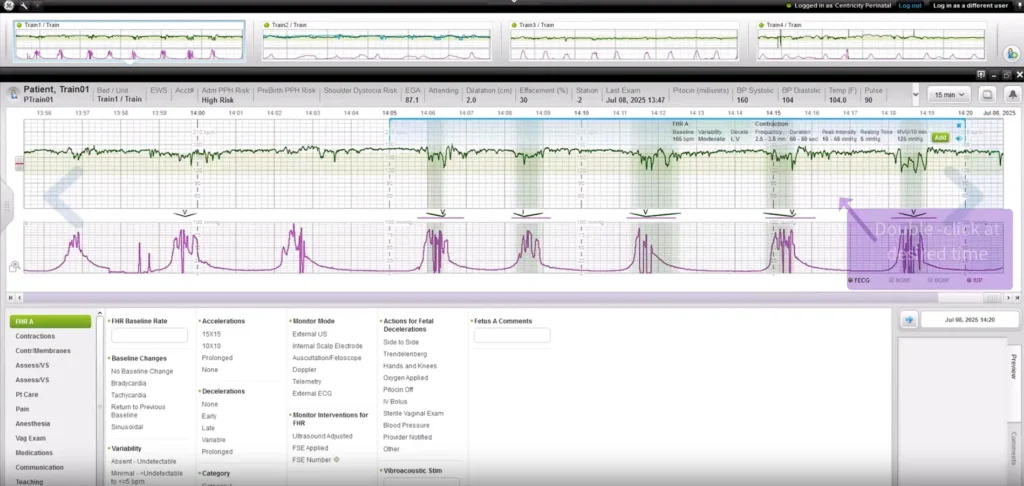The height and width of the screenshot is (486, 1024).
Task: Click the strip horizontal scrollbar thumb
Action: pos(992,297)
